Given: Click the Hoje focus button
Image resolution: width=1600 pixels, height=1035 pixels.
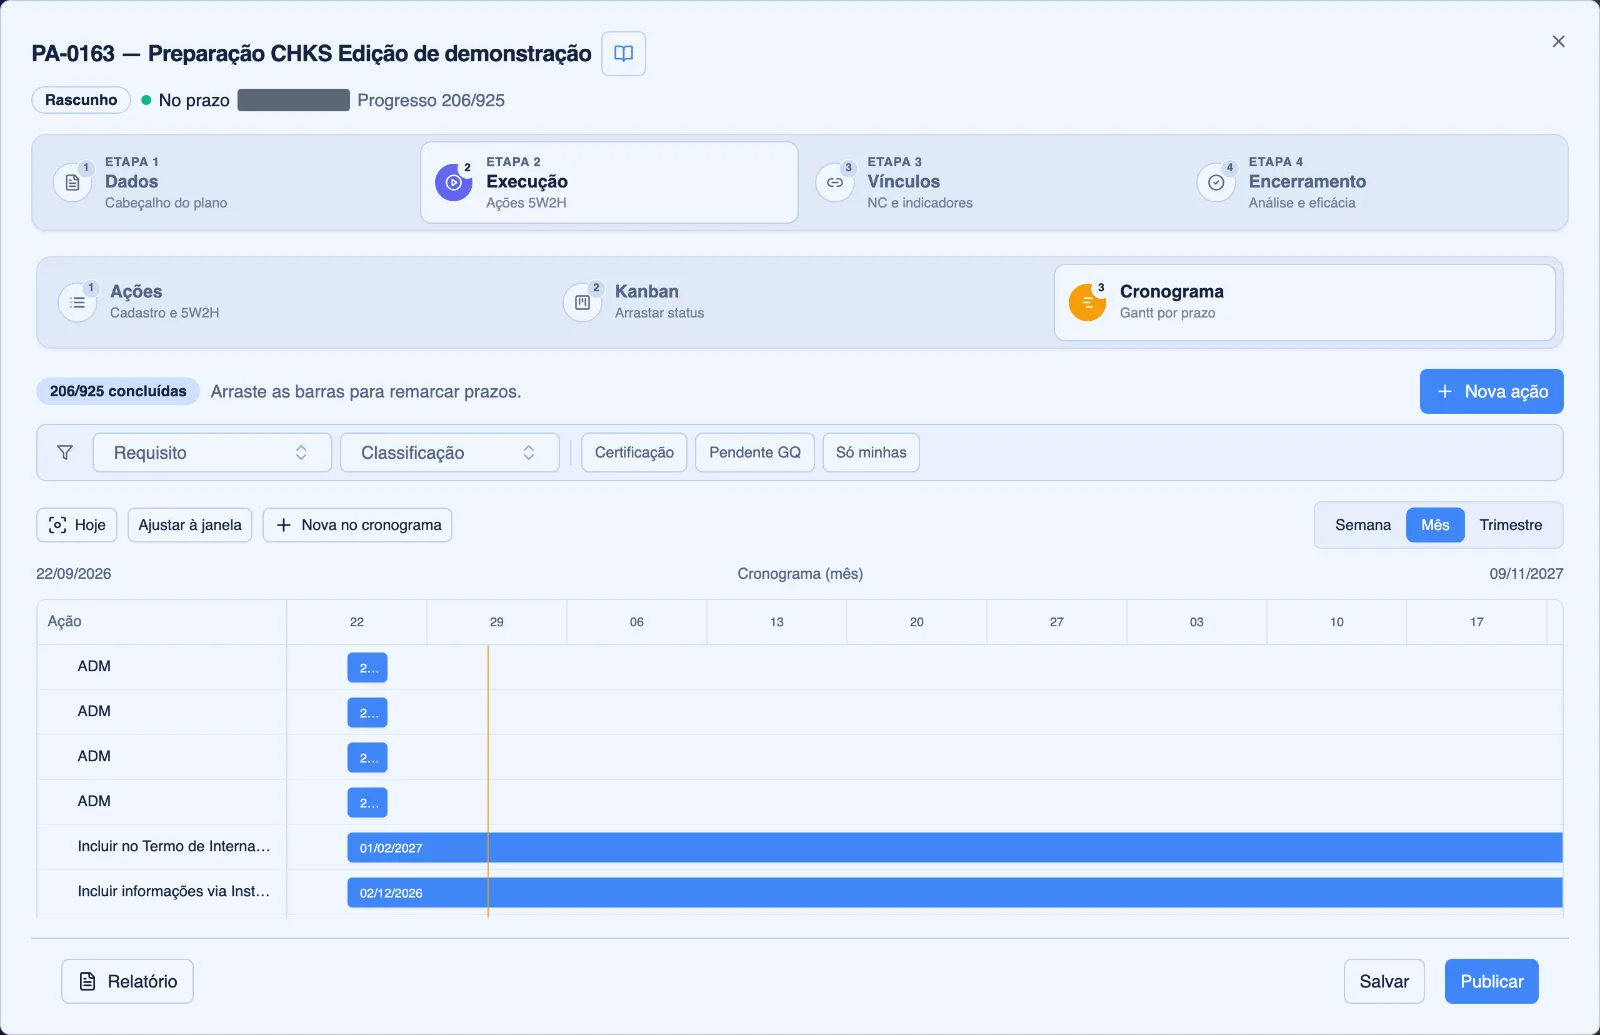Looking at the screenshot, I should (77, 525).
